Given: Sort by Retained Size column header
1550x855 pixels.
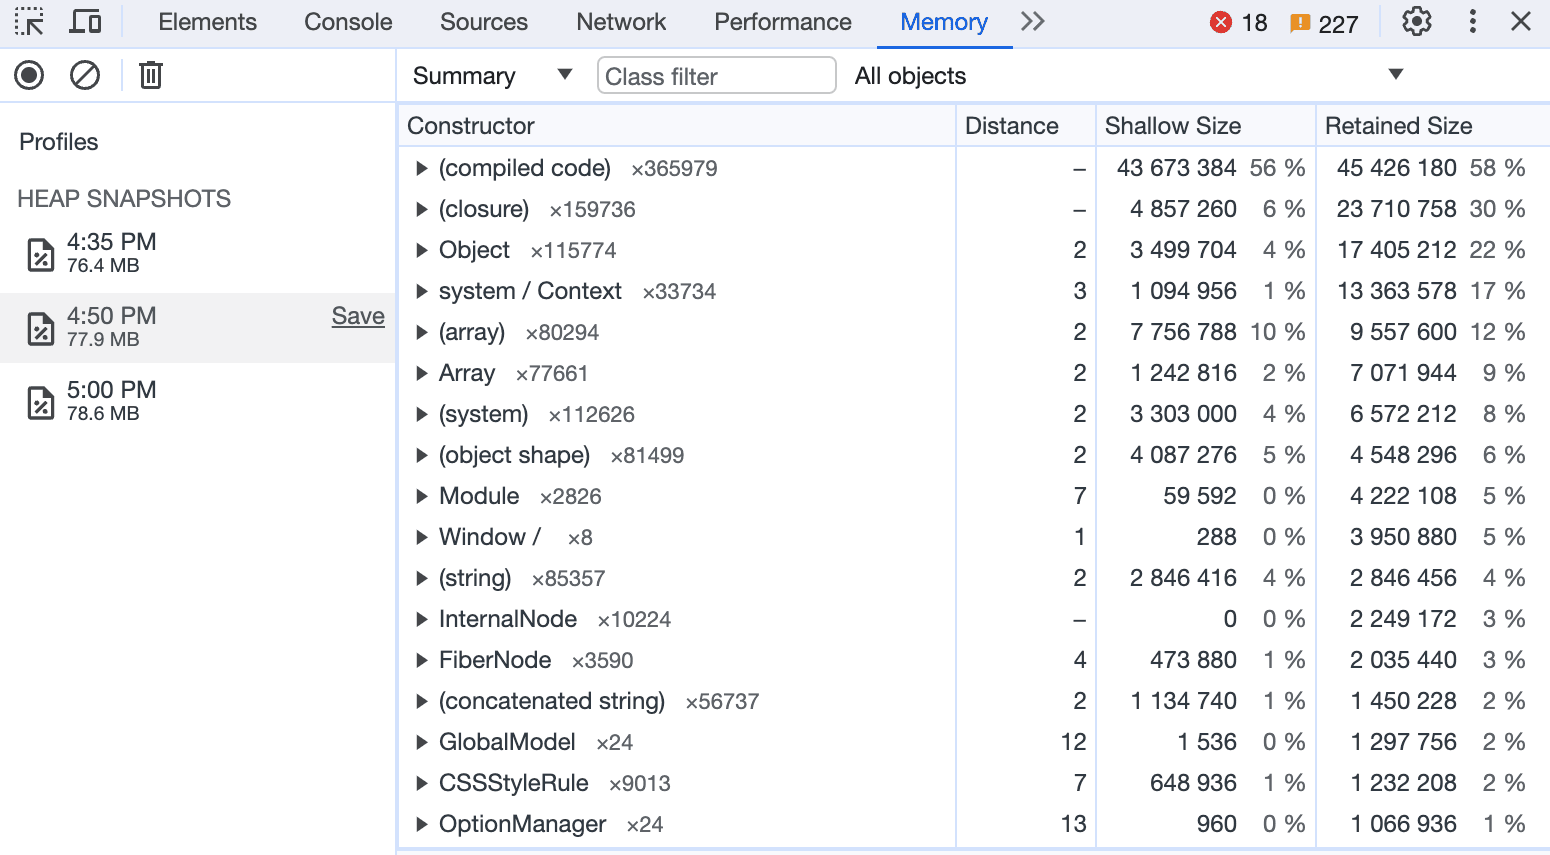Looking at the screenshot, I should (1433, 126).
